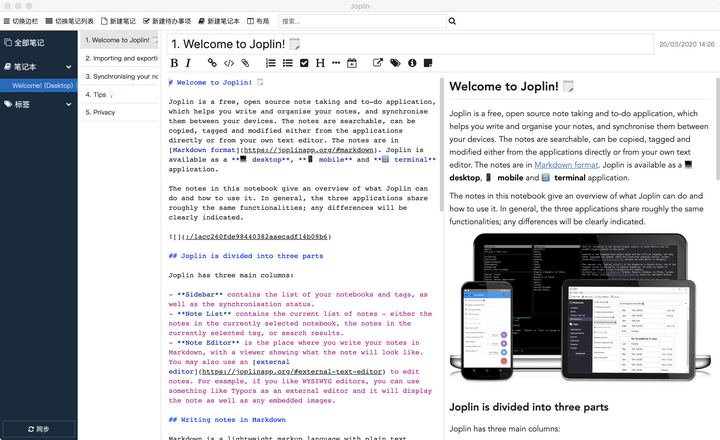Collapse the 笔记本 section chevron

click(68, 67)
